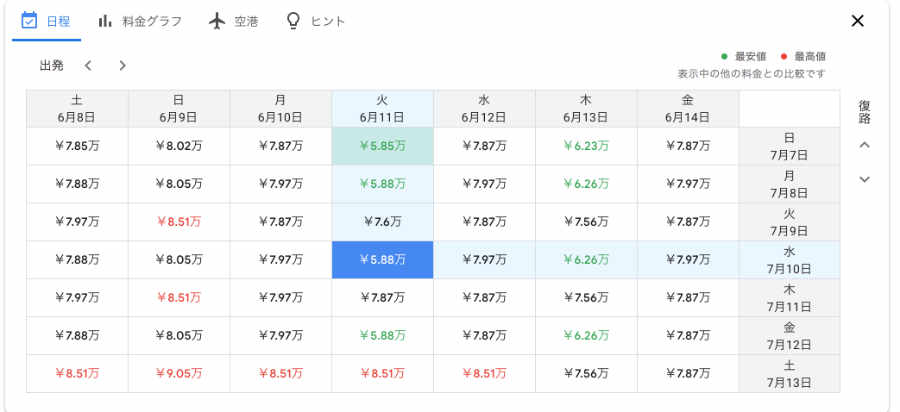
Task: Click the 出発 departure label
Action: pos(51,65)
